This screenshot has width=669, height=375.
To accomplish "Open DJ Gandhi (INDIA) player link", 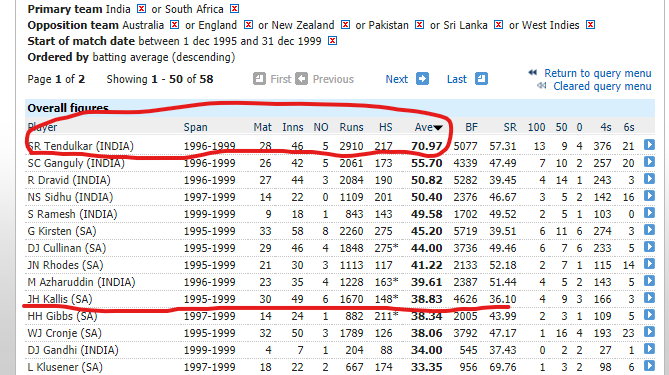I will tap(73, 350).
